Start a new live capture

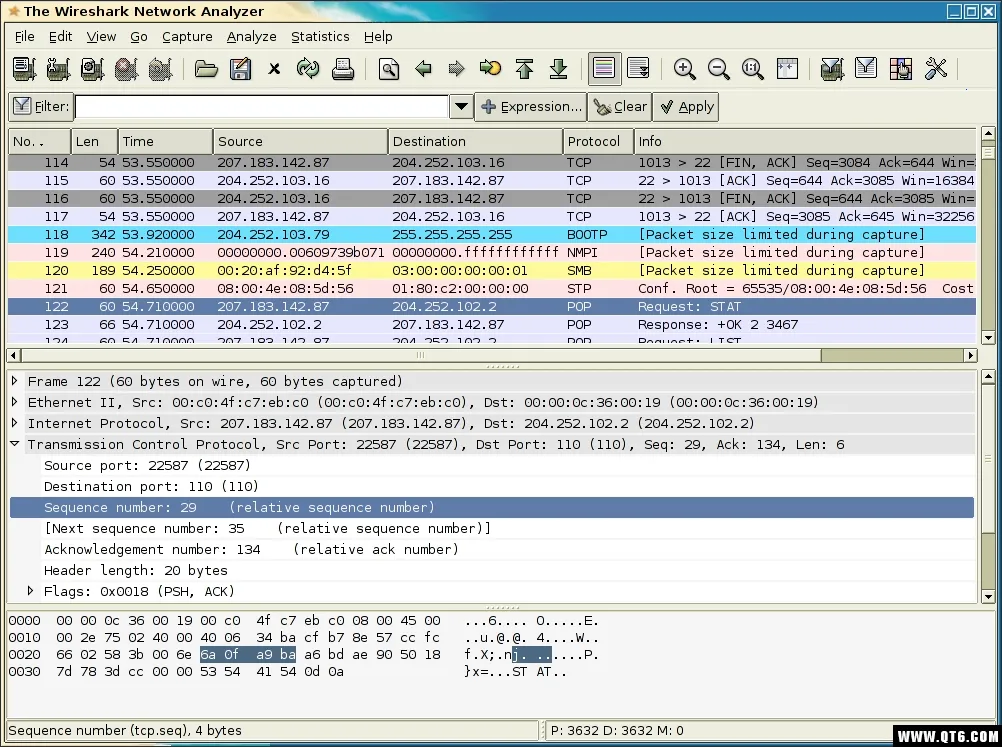pos(91,68)
